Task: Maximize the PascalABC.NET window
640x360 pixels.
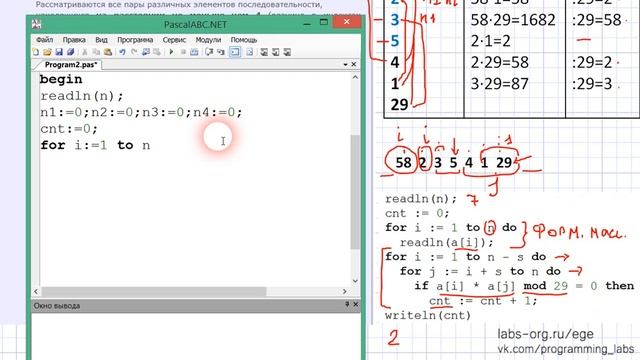Action: coord(324,22)
